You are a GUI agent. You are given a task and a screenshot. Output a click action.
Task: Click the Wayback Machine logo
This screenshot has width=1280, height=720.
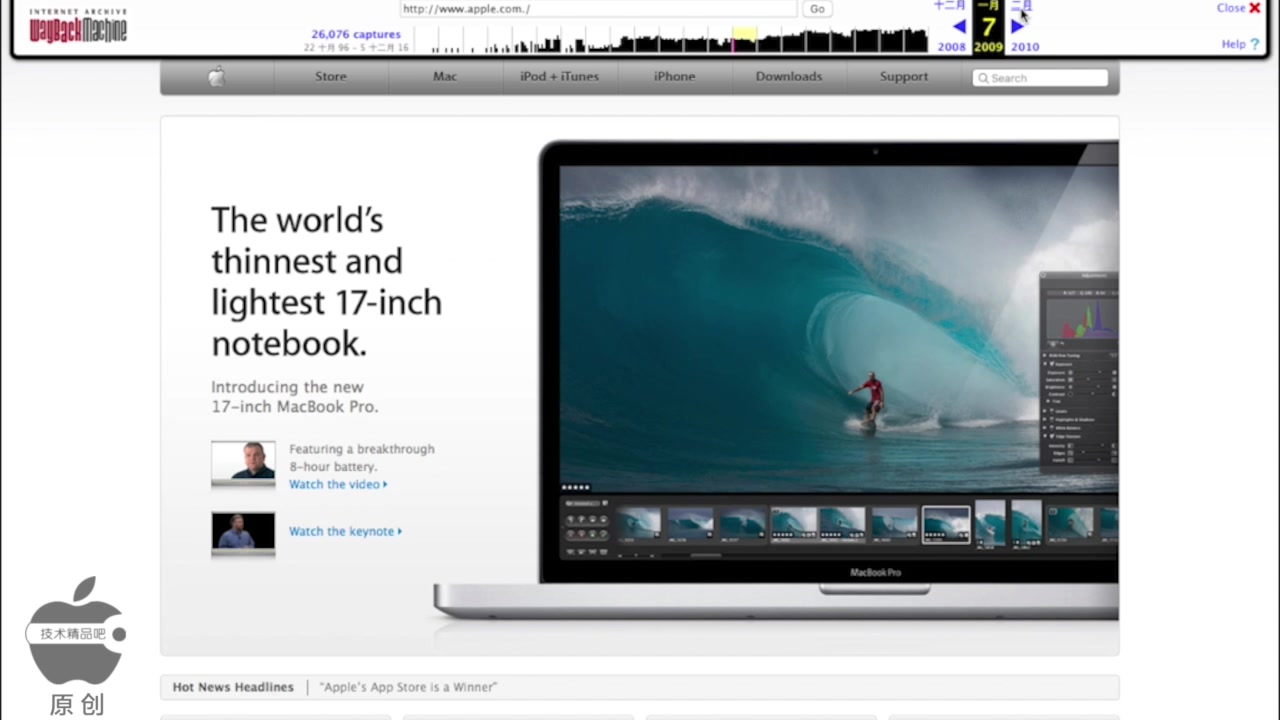click(78, 26)
